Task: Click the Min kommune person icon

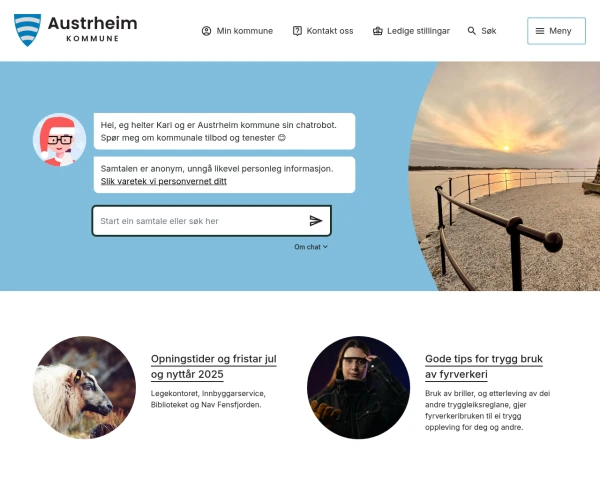Action: click(206, 31)
